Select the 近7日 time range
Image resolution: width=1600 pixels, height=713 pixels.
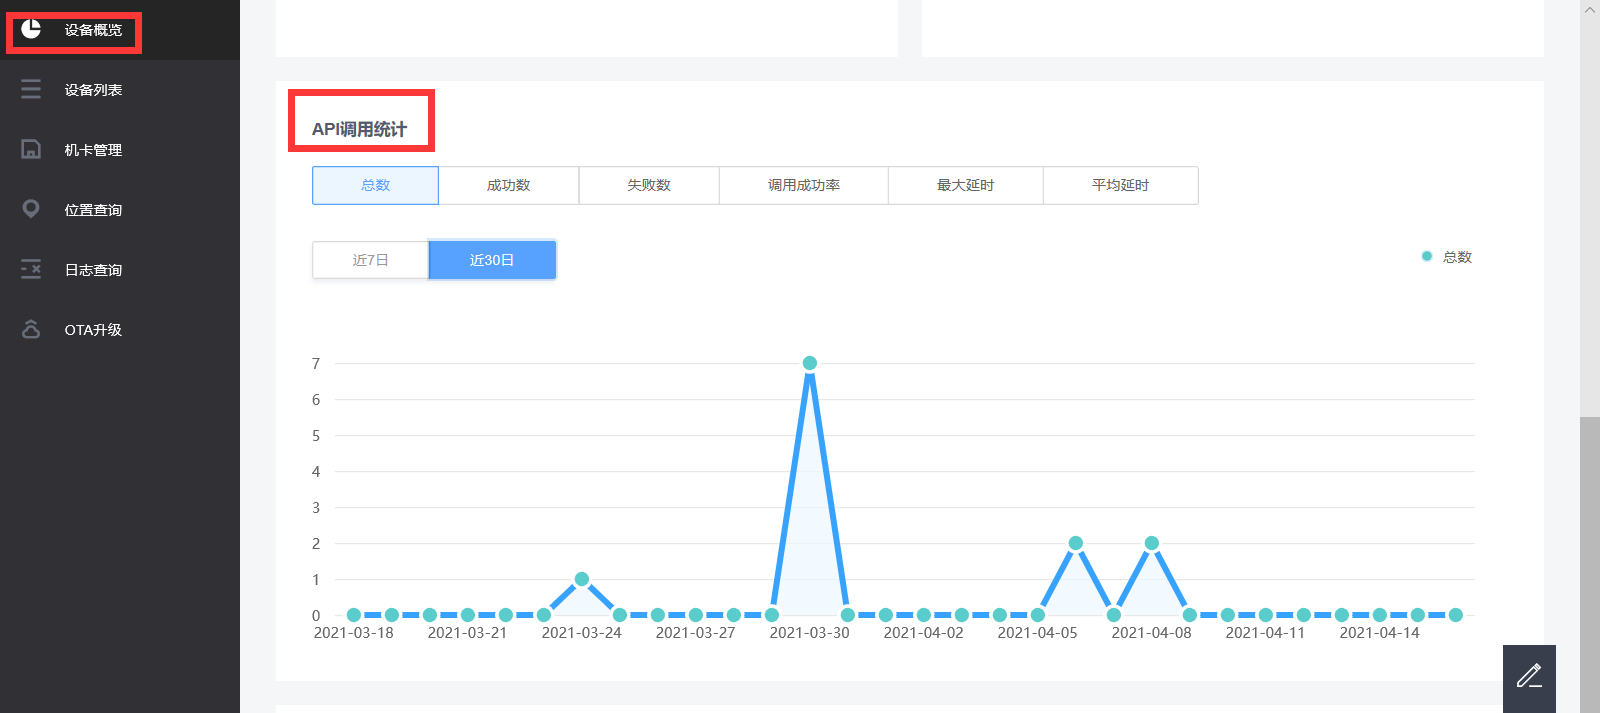coord(370,260)
